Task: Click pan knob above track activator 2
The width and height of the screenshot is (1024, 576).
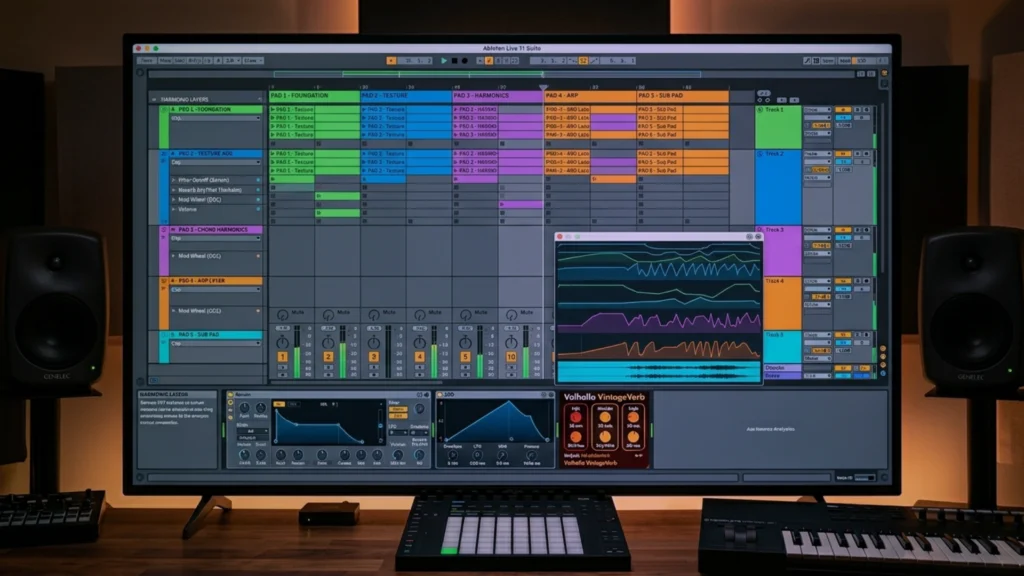Action: (328, 342)
